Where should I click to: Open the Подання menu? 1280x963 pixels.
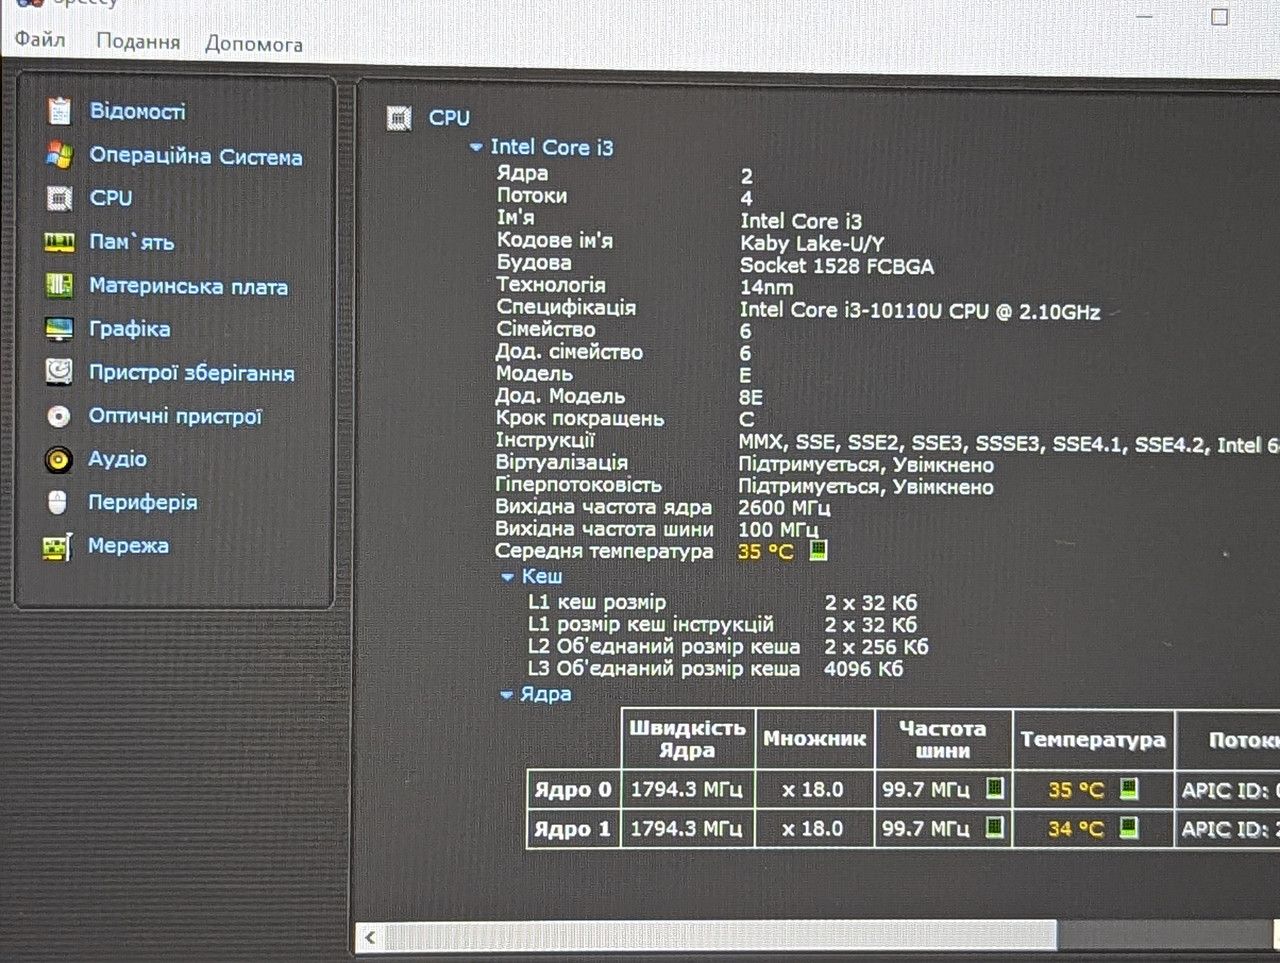[x=138, y=42]
